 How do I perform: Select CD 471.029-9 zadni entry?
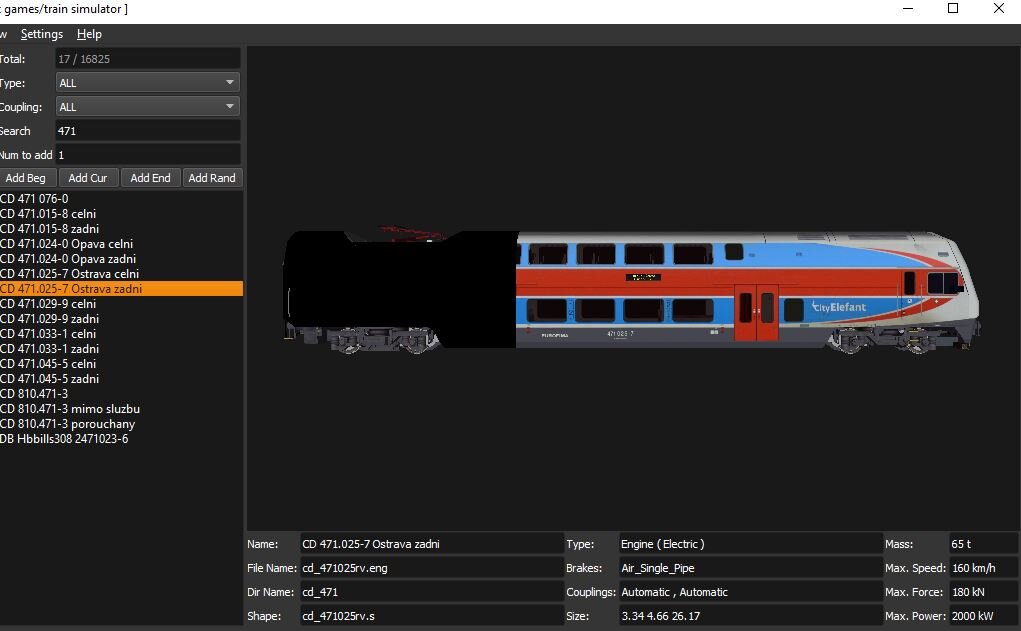(121, 318)
